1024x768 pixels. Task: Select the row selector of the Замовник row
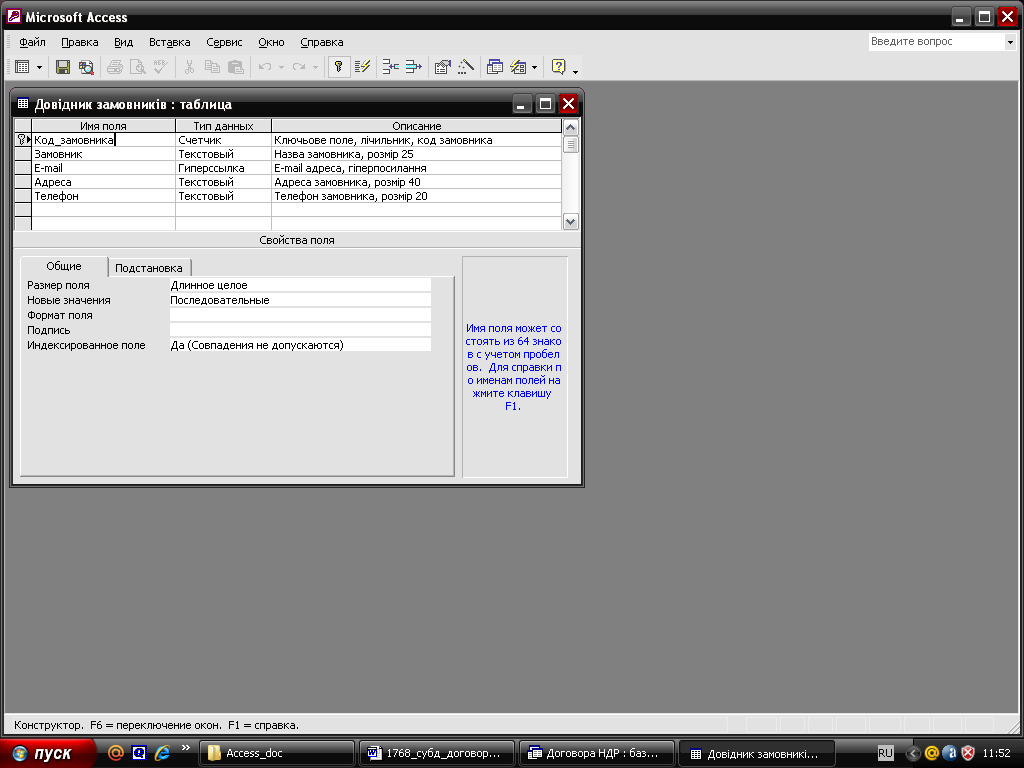(x=23, y=154)
